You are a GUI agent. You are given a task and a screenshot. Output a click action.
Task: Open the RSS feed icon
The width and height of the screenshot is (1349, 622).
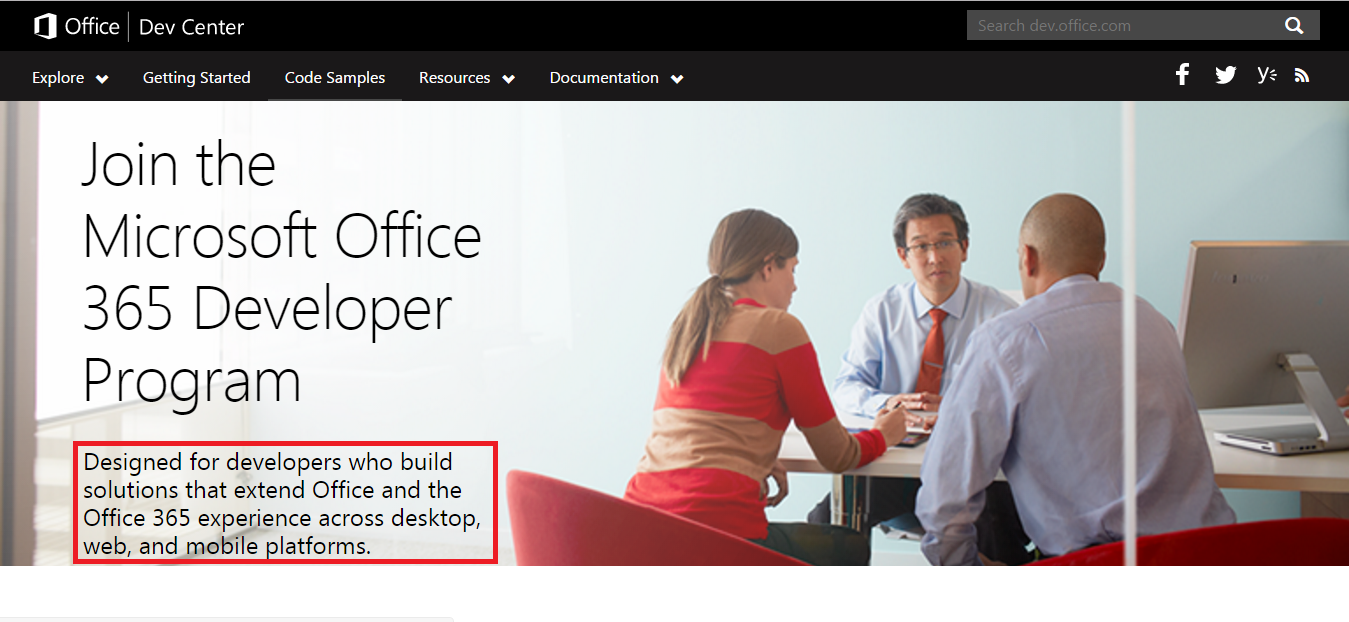[x=1302, y=75]
